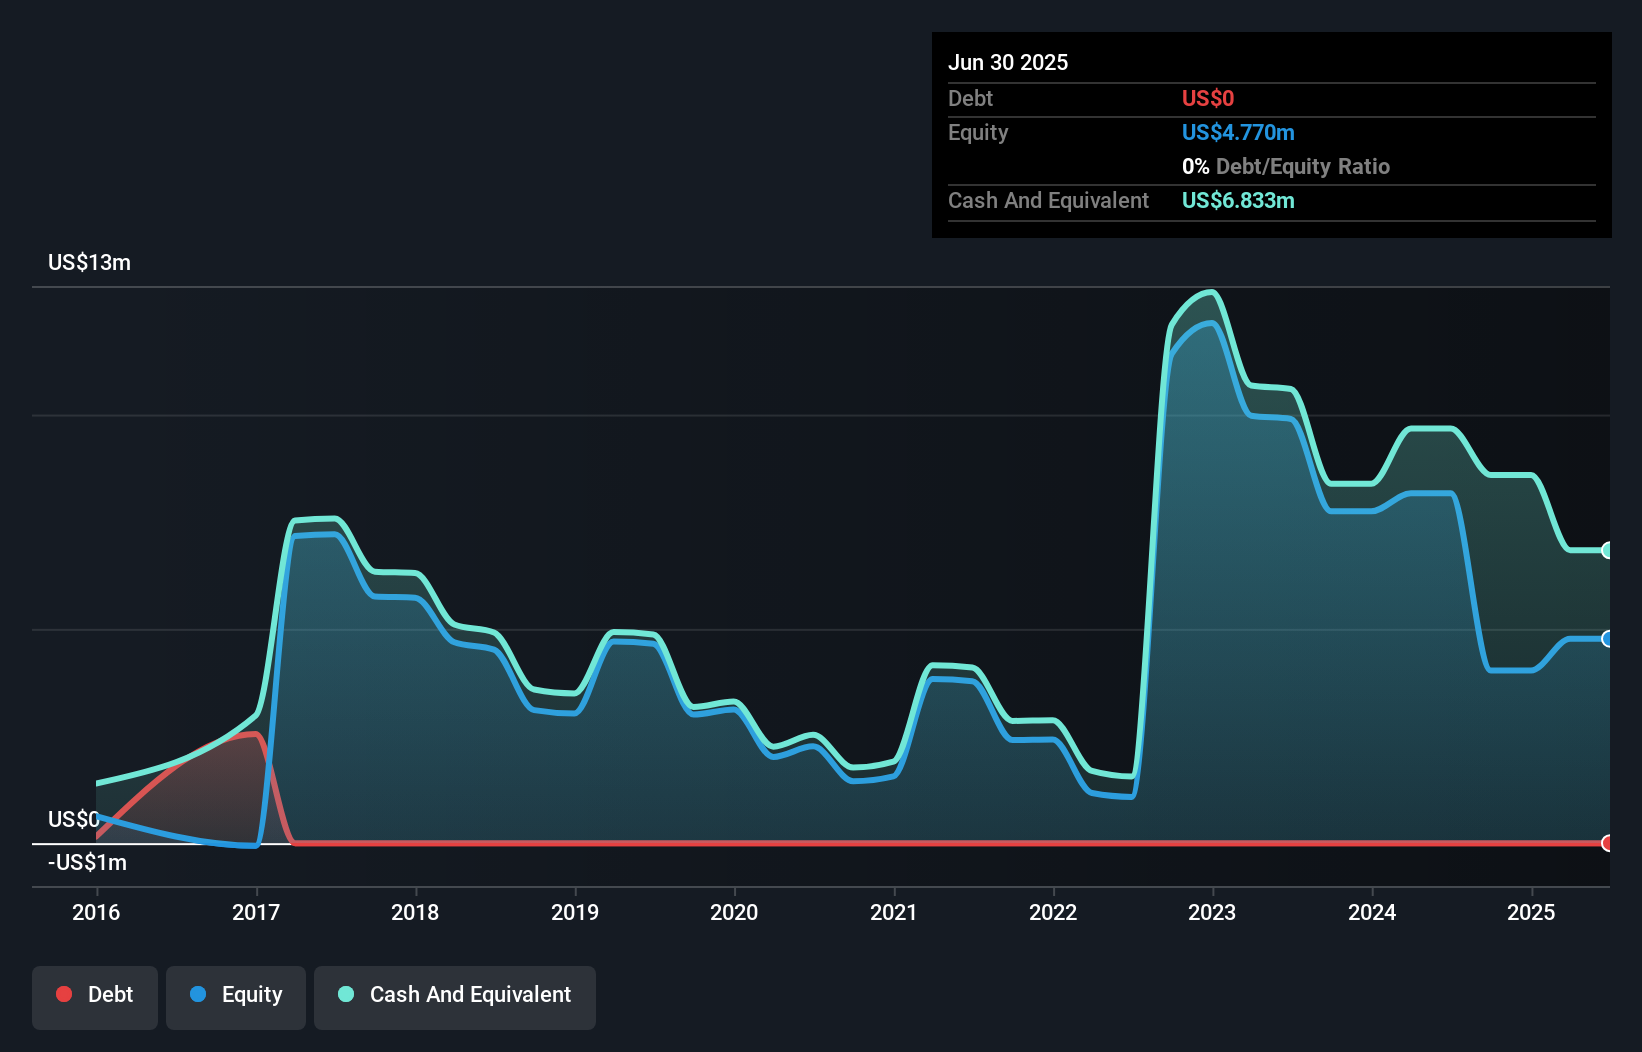Click the debt line endpoint marker
Screen dimensions: 1642x1052
[1607, 843]
